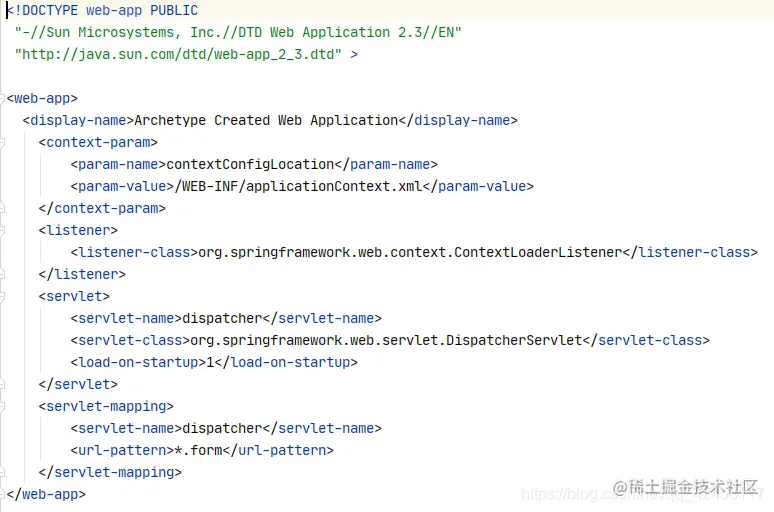Click the closing </url-pattern> tag
Screen dimensions: 774x512
(278, 450)
